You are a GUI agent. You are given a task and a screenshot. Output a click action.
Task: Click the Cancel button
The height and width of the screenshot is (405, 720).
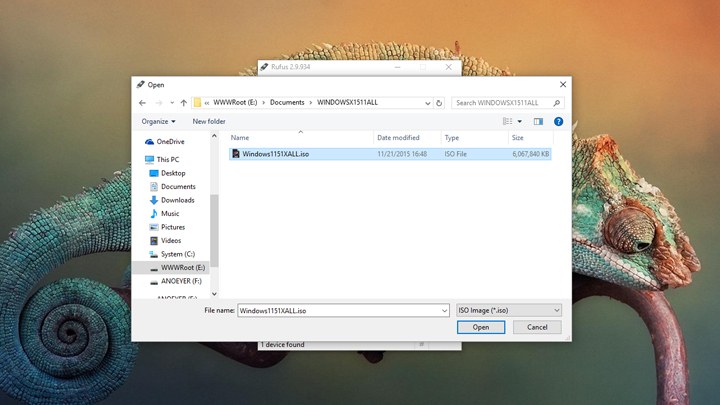pyautogui.click(x=537, y=327)
